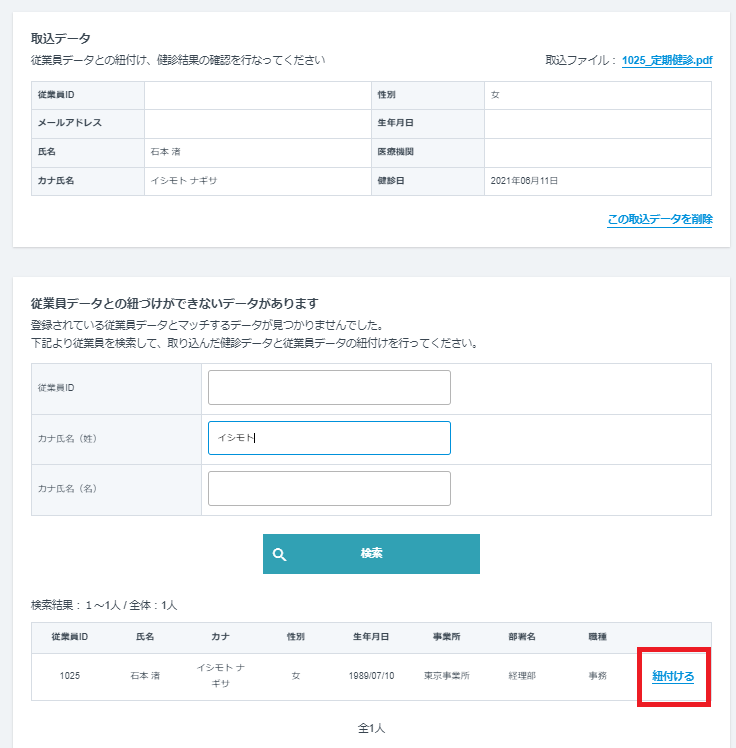Click the カナ氏名（姓） field containing イシモト
736x748 pixels.
point(329,438)
